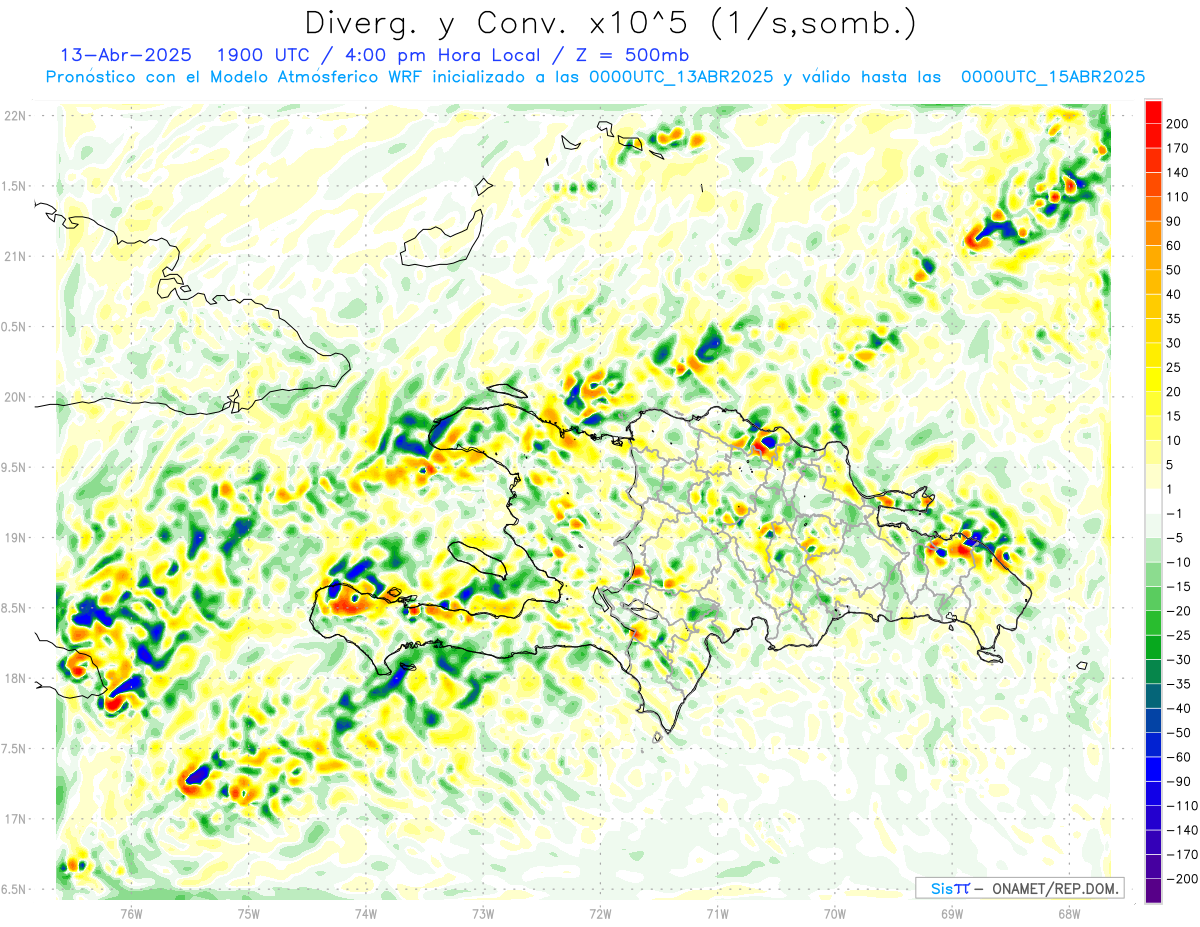This screenshot has height=927, width=1200.
Task: Click the '-15' value on the color scale
Action: pyautogui.click(x=1180, y=587)
